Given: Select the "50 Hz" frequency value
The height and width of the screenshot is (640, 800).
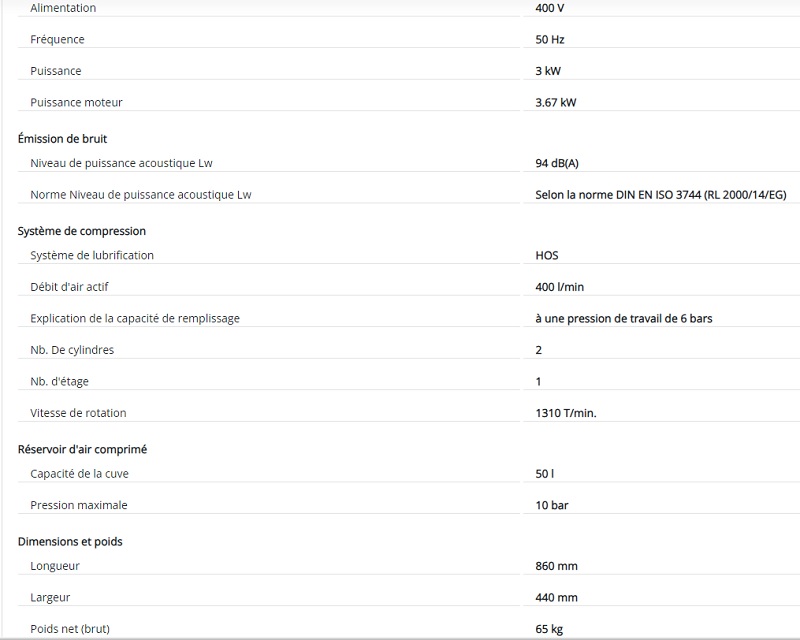Looking at the screenshot, I should pyautogui.click(x=551, y=40).
